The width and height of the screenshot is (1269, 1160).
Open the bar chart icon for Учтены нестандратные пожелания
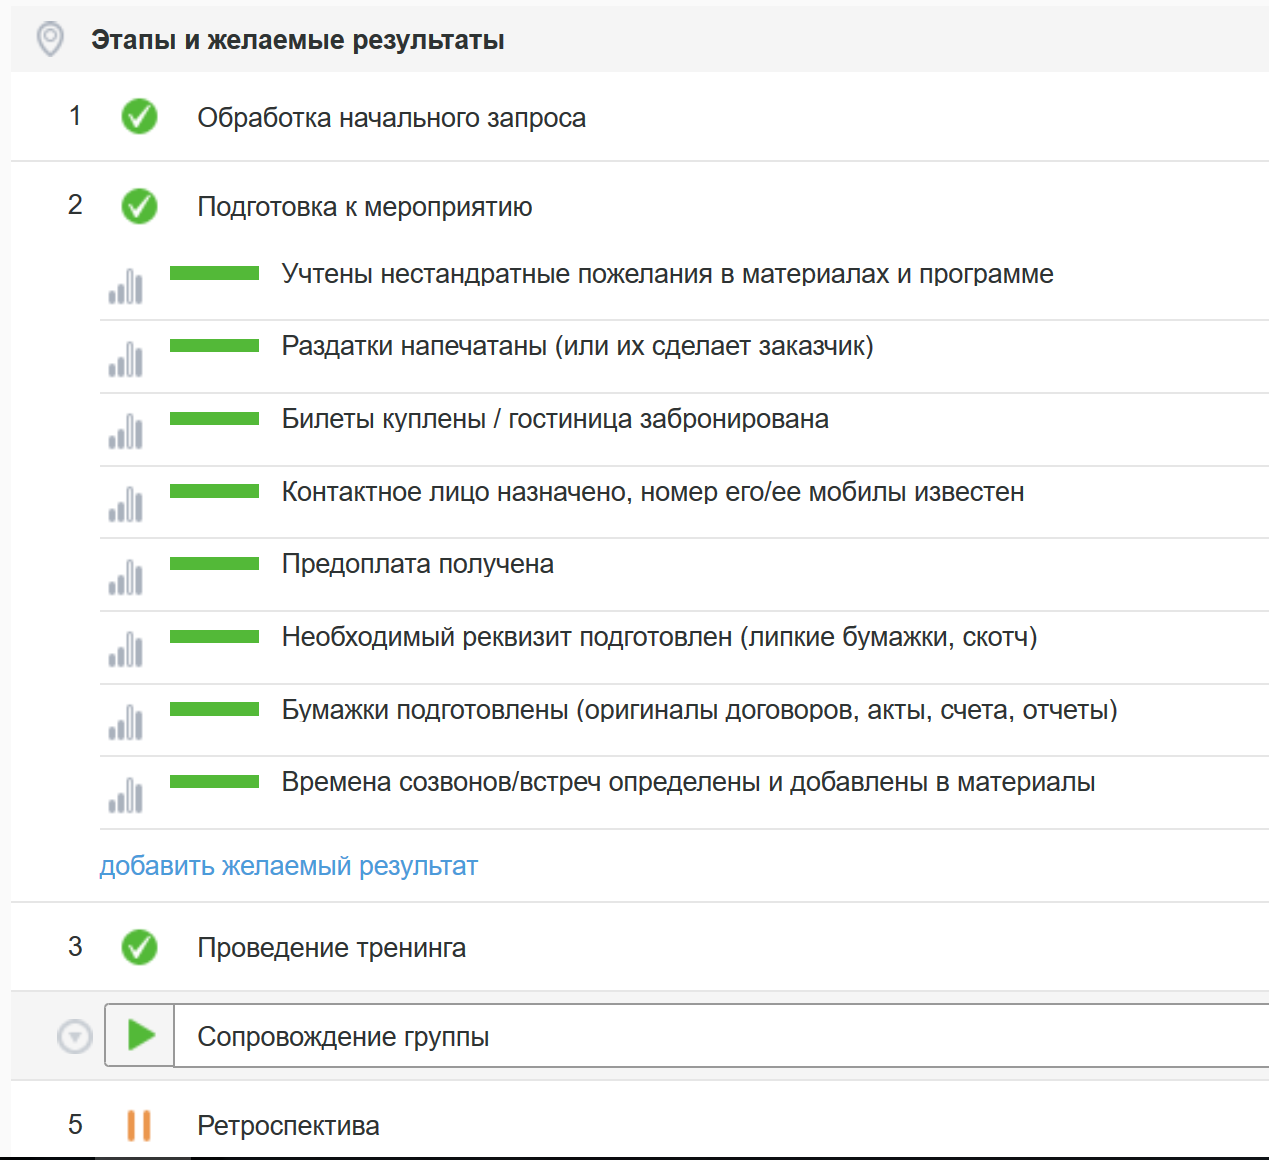[126, 286]
